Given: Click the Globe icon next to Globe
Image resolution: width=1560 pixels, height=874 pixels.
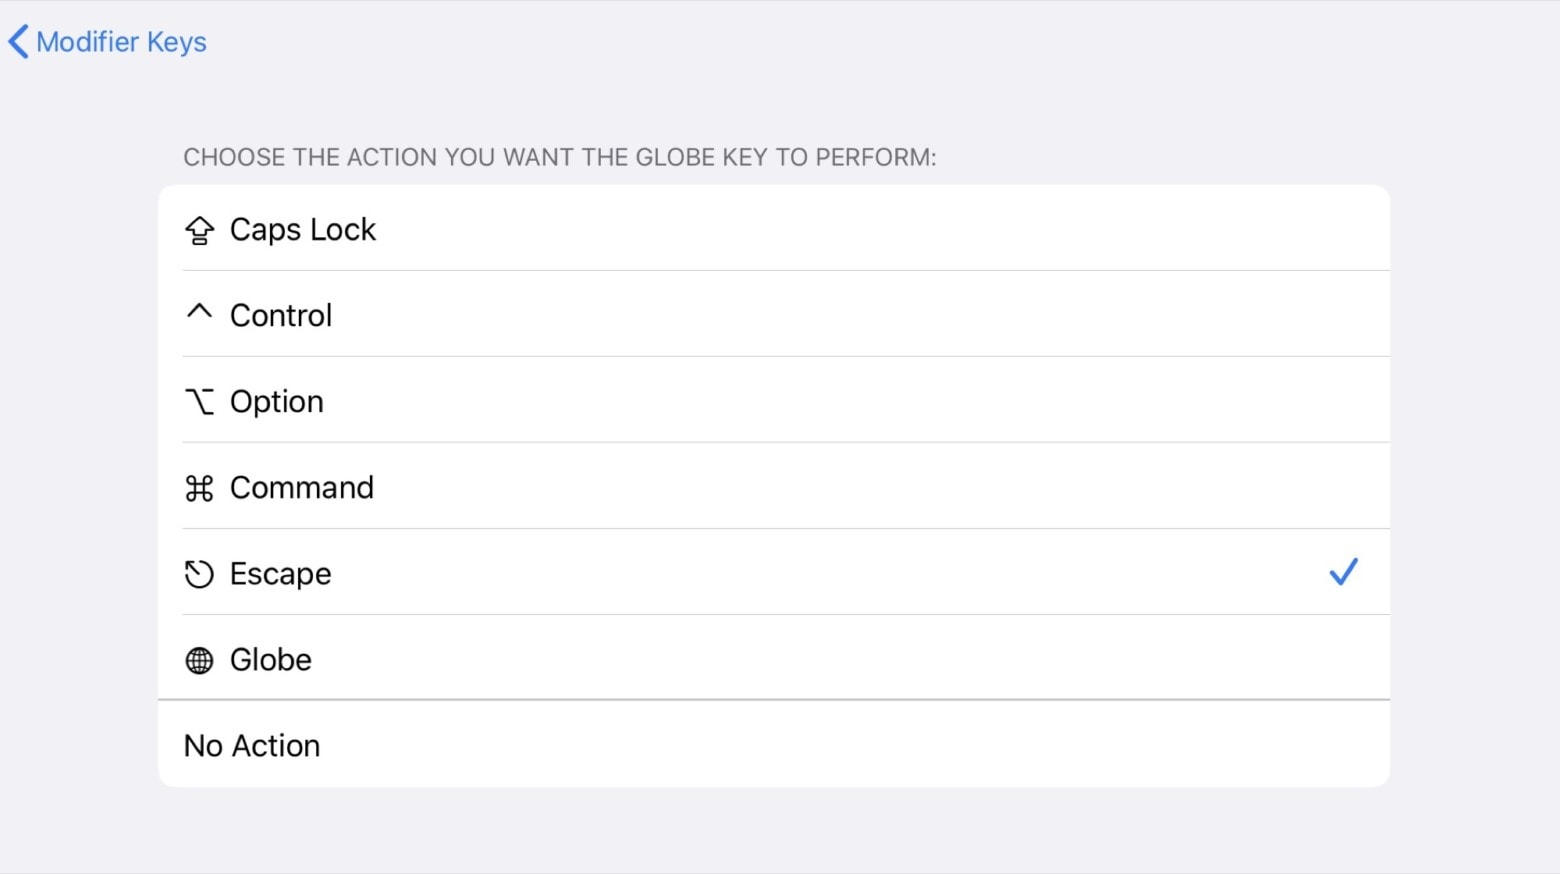Looking at the screenshot, I should (x=199, y=659).
